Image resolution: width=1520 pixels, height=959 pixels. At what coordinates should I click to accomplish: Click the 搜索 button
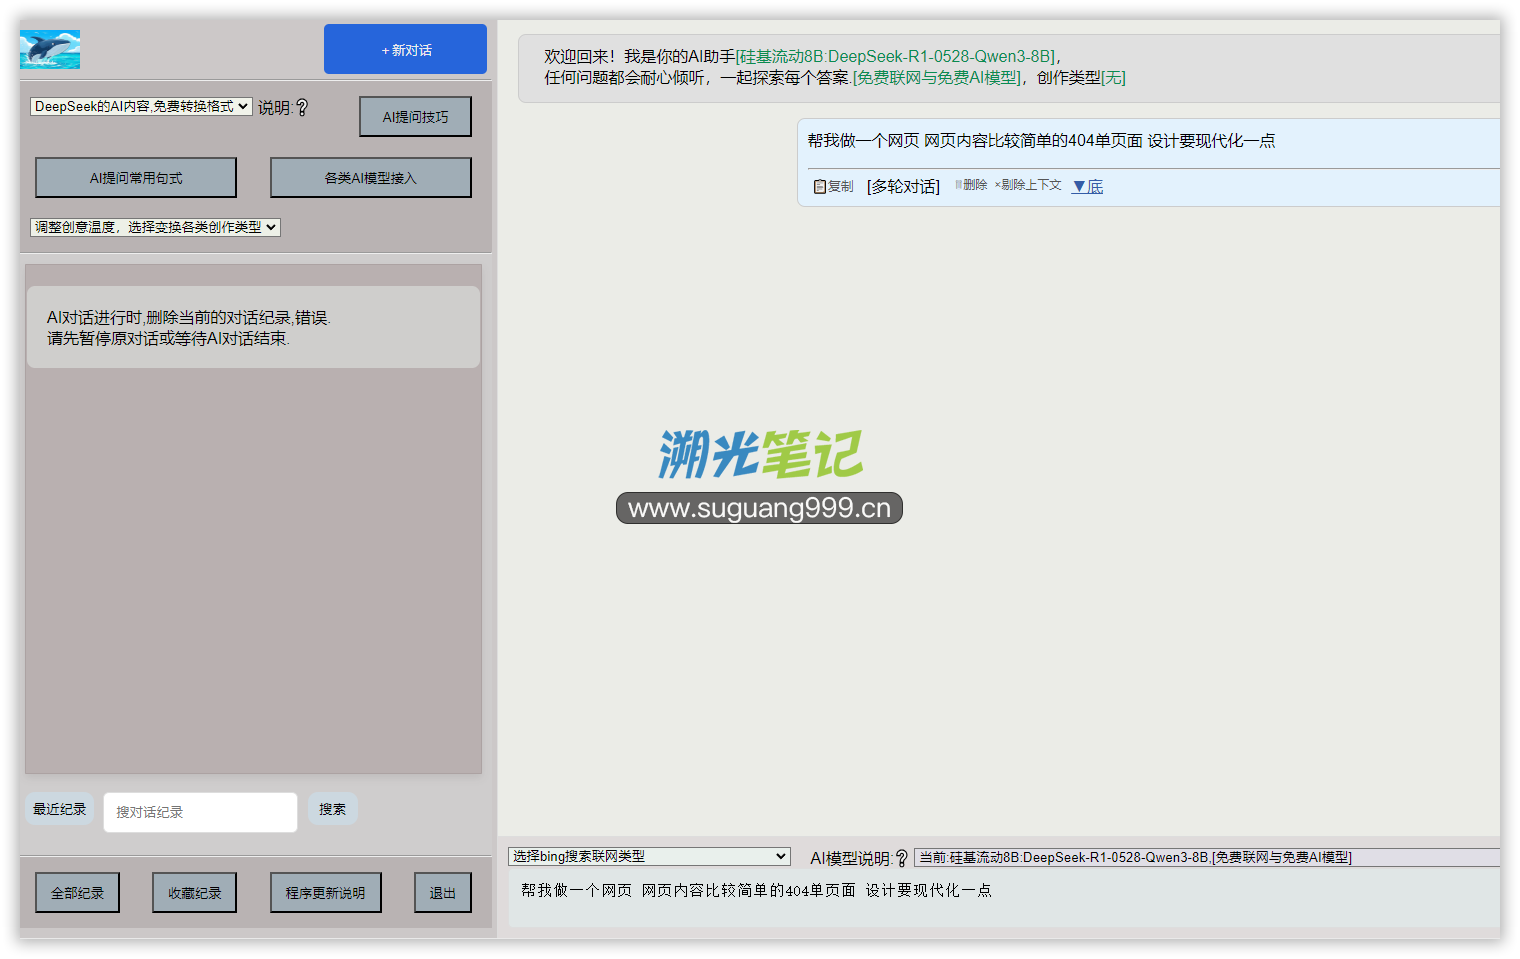pos(332,809)
